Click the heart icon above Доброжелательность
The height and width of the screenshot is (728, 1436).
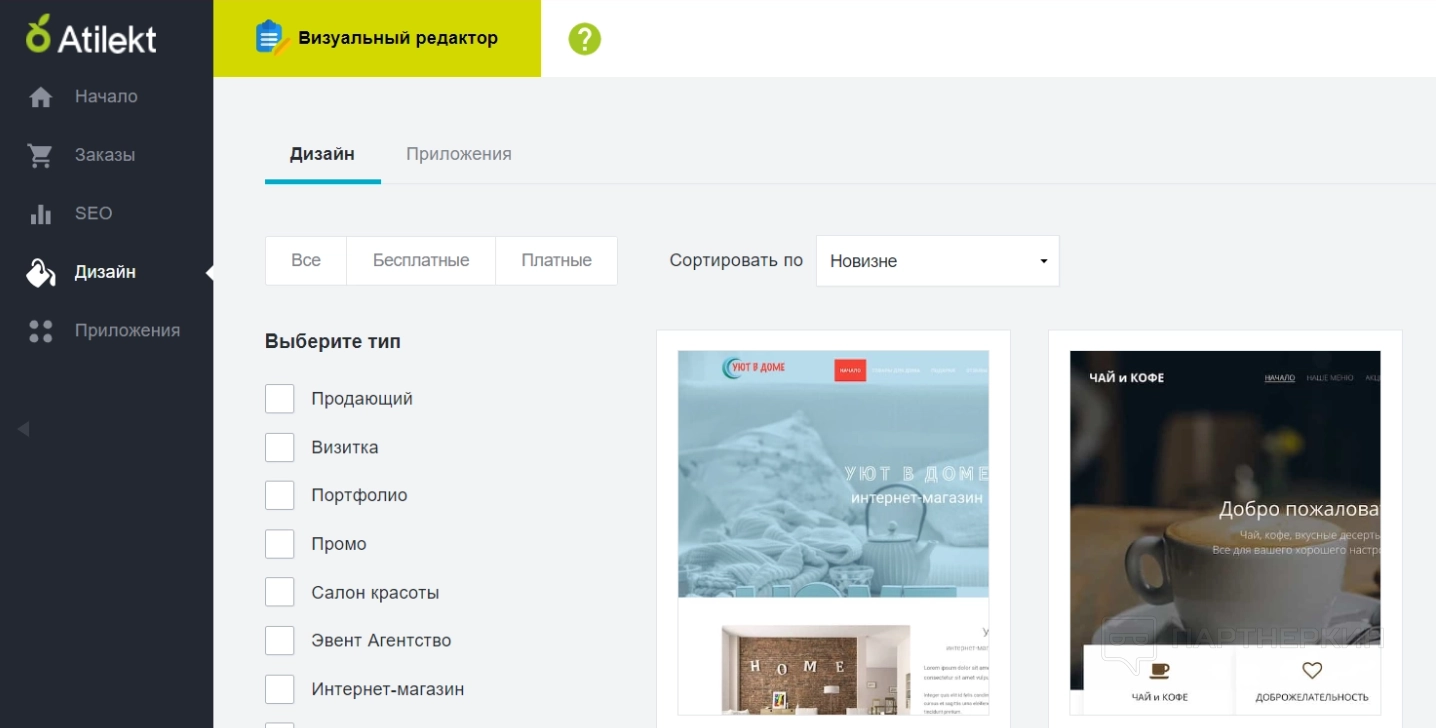pyautogui.click(x=1312, y=670)
